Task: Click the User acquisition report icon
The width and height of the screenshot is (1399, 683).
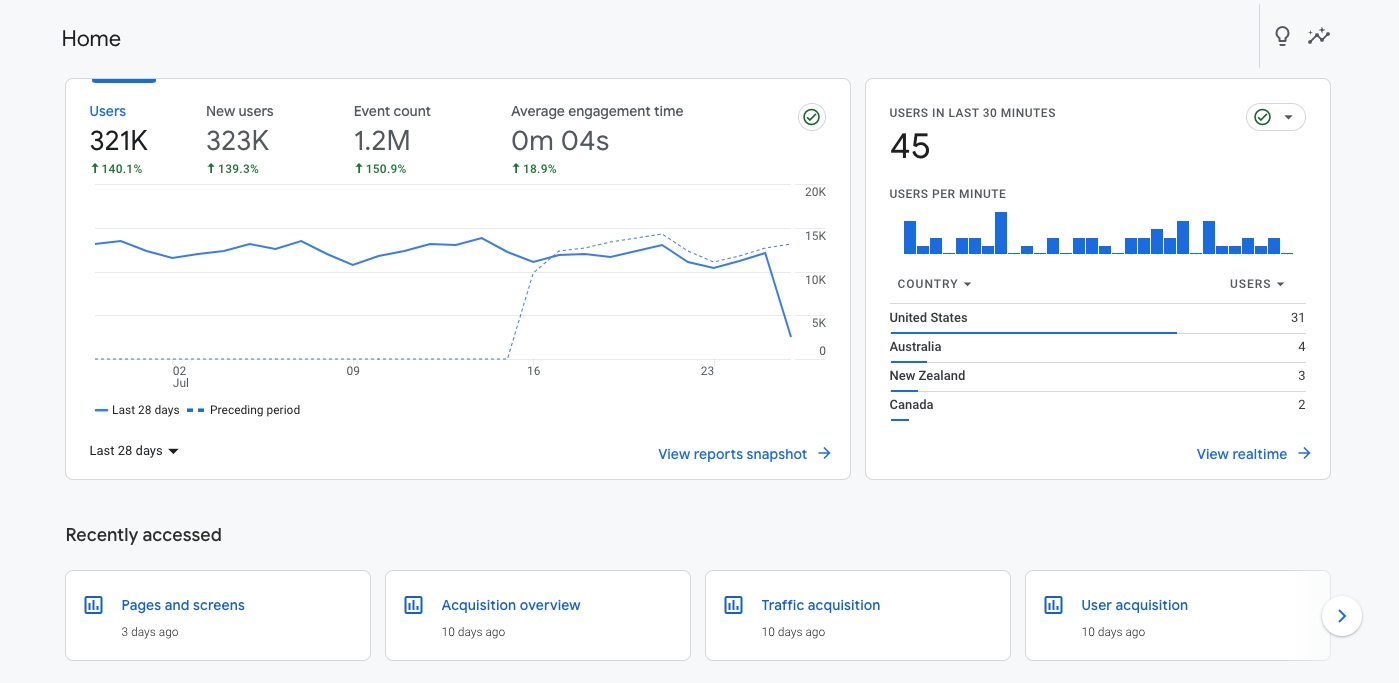Action: 1053,605
